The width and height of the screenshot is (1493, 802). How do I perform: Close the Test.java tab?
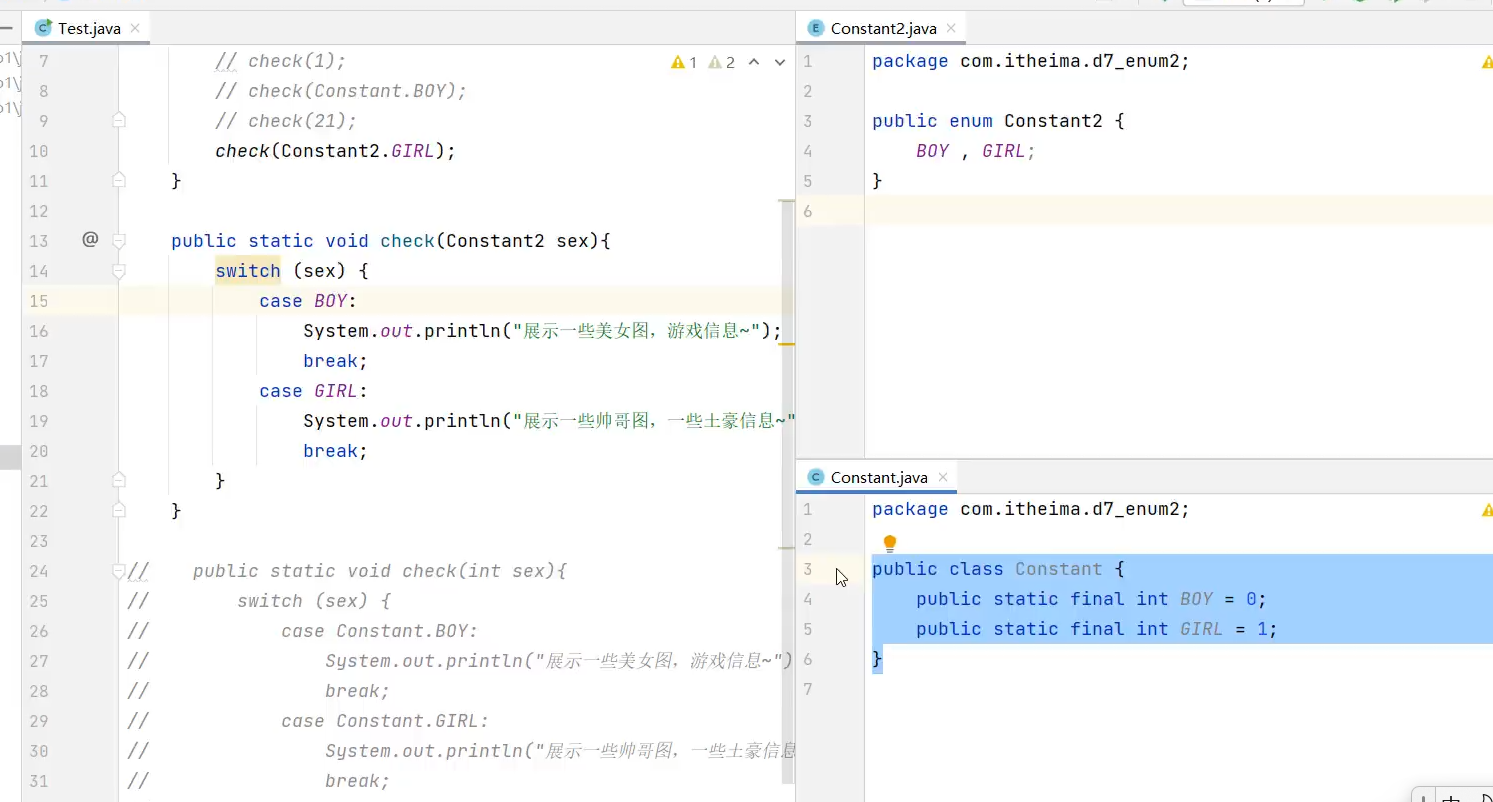coord(135,28)
